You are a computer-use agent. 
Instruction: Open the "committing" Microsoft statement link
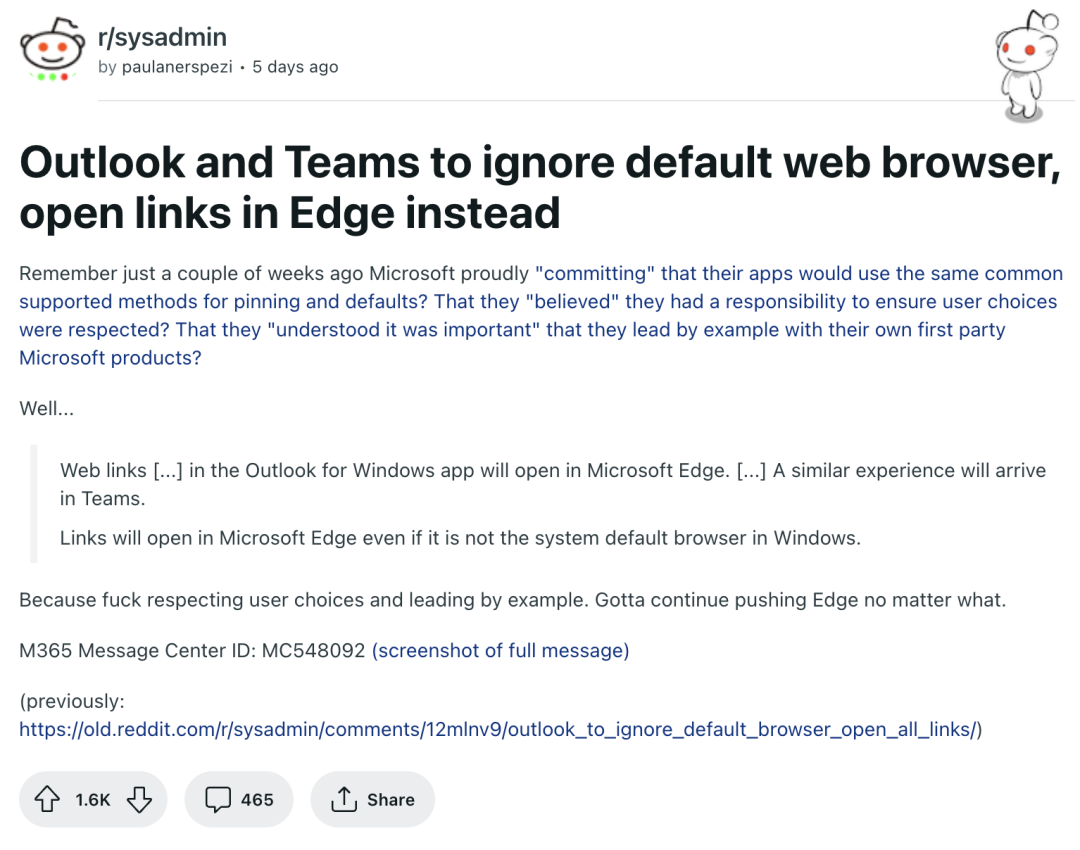click(x=541, y=315)
